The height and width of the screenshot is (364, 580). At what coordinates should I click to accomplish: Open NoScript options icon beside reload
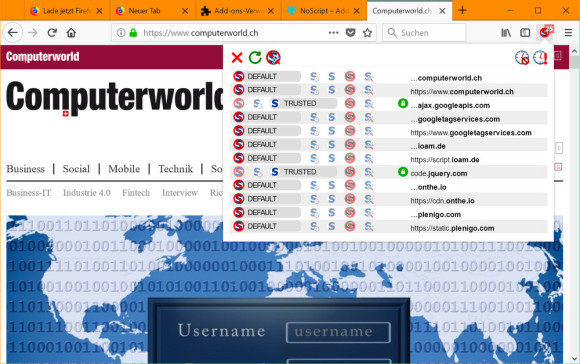click(273, 58)
